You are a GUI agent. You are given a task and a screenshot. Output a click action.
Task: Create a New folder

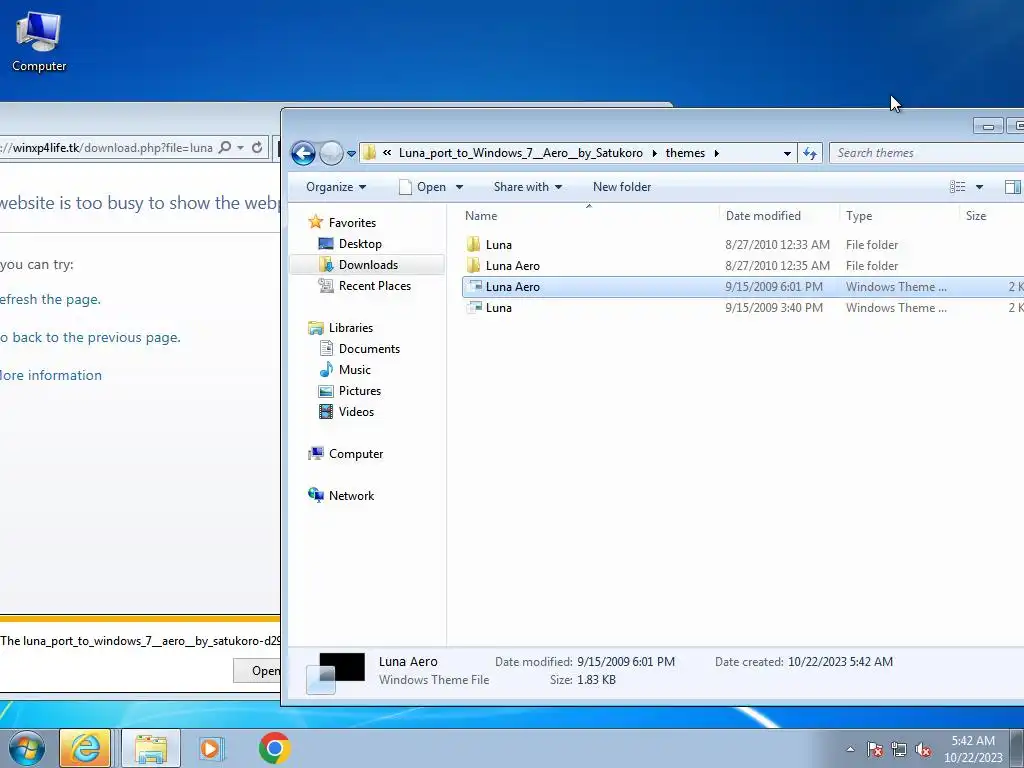(x=622, y=187)
